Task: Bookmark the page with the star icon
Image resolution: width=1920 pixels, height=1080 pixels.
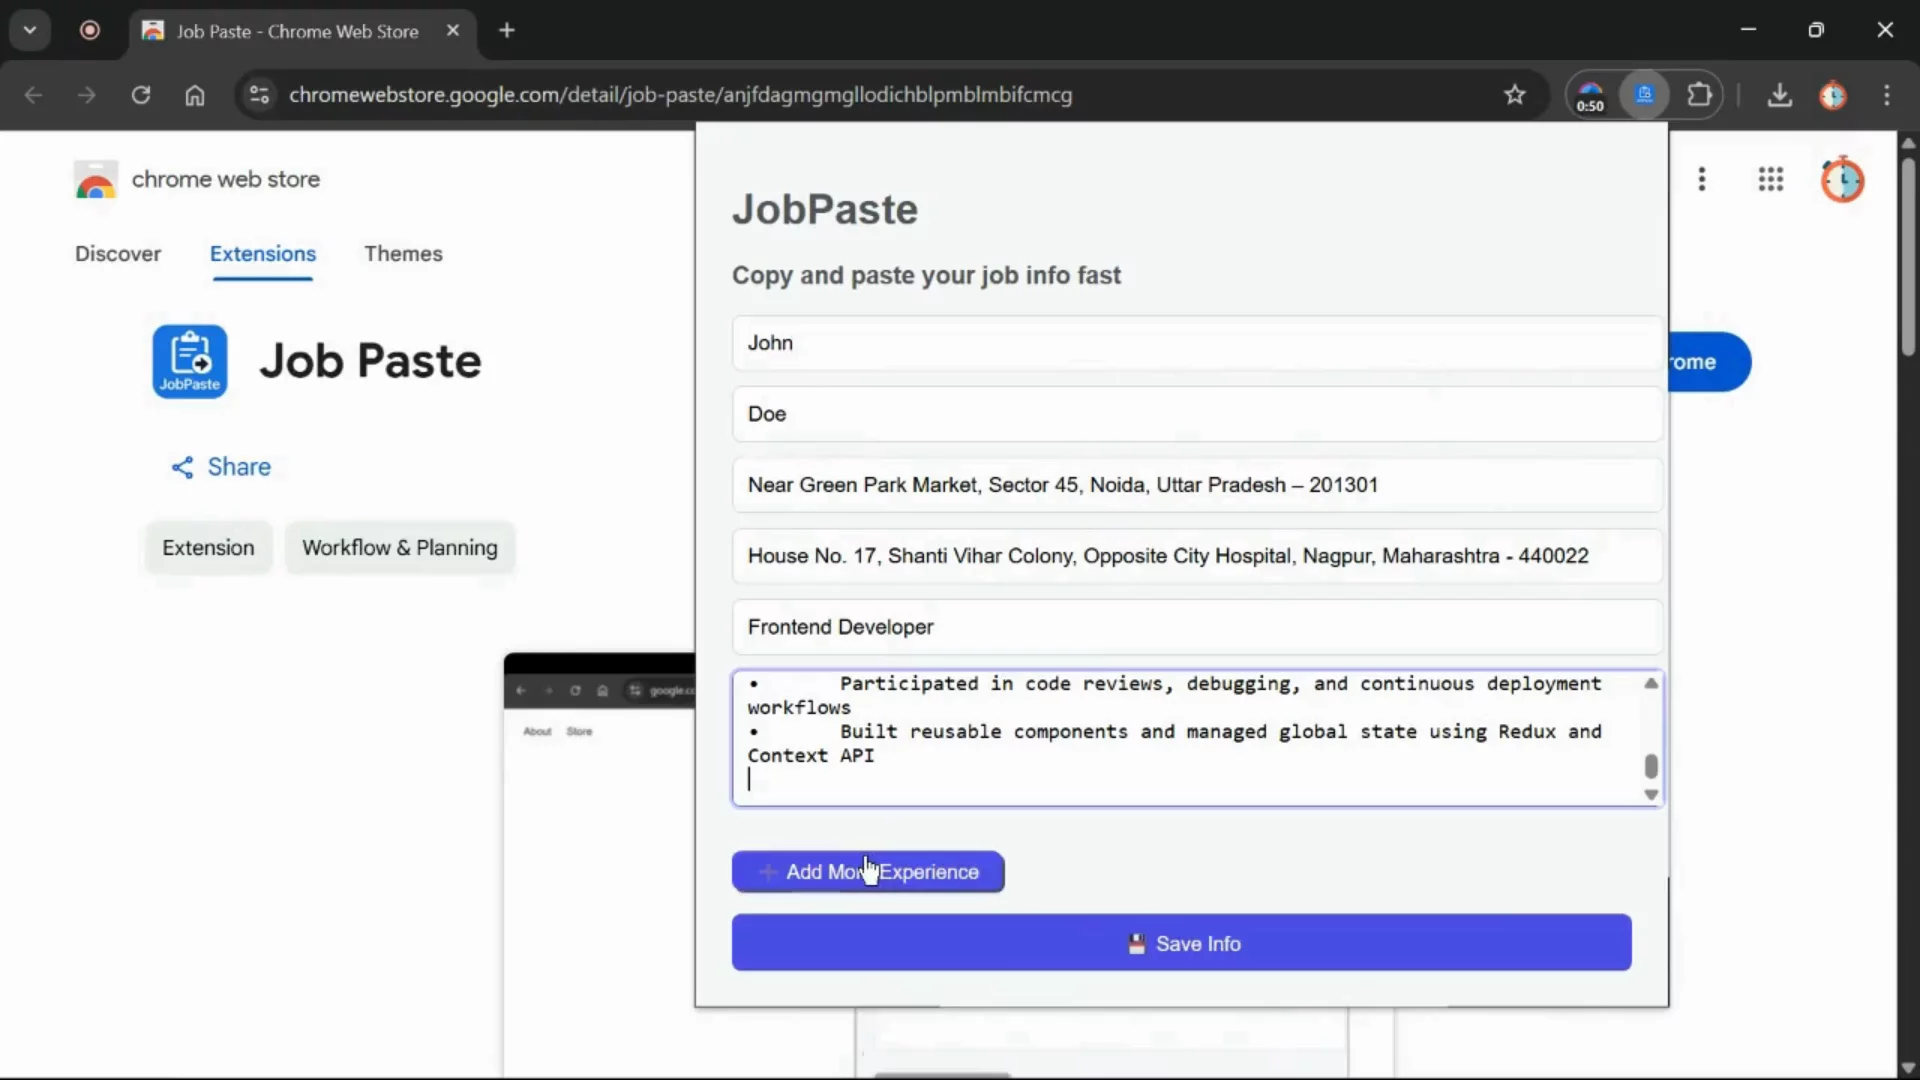Action: pos(1515,95)
